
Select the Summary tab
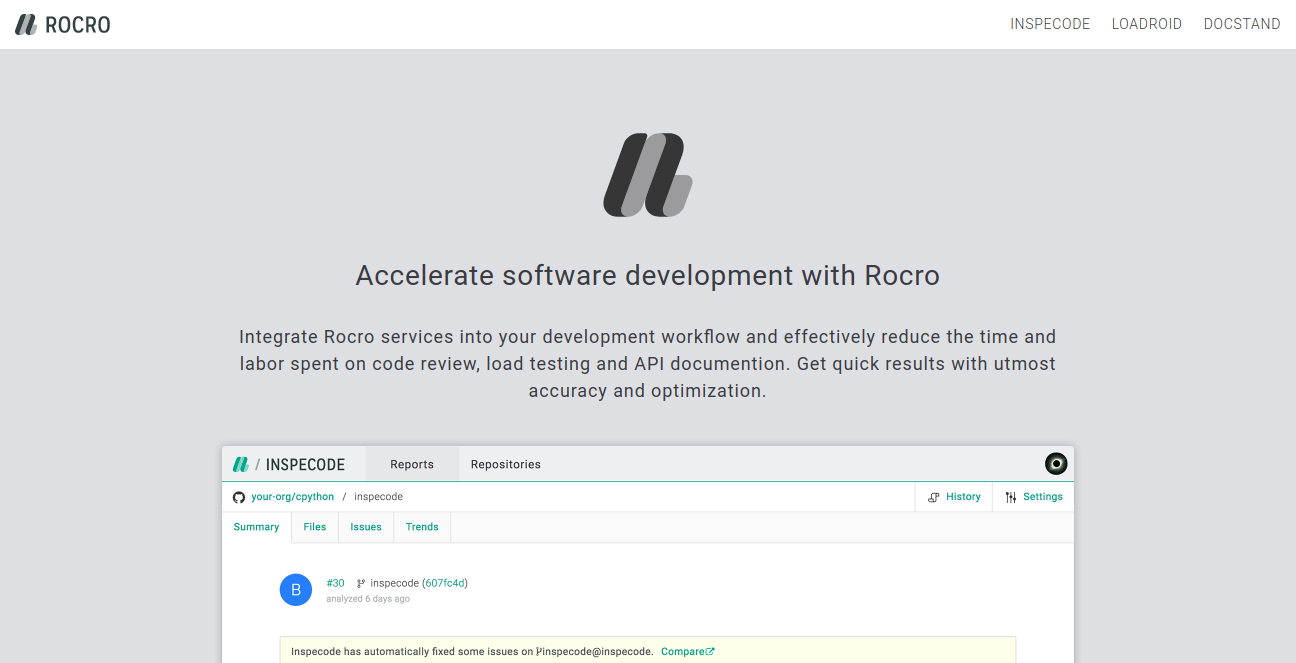pos(256,527)
